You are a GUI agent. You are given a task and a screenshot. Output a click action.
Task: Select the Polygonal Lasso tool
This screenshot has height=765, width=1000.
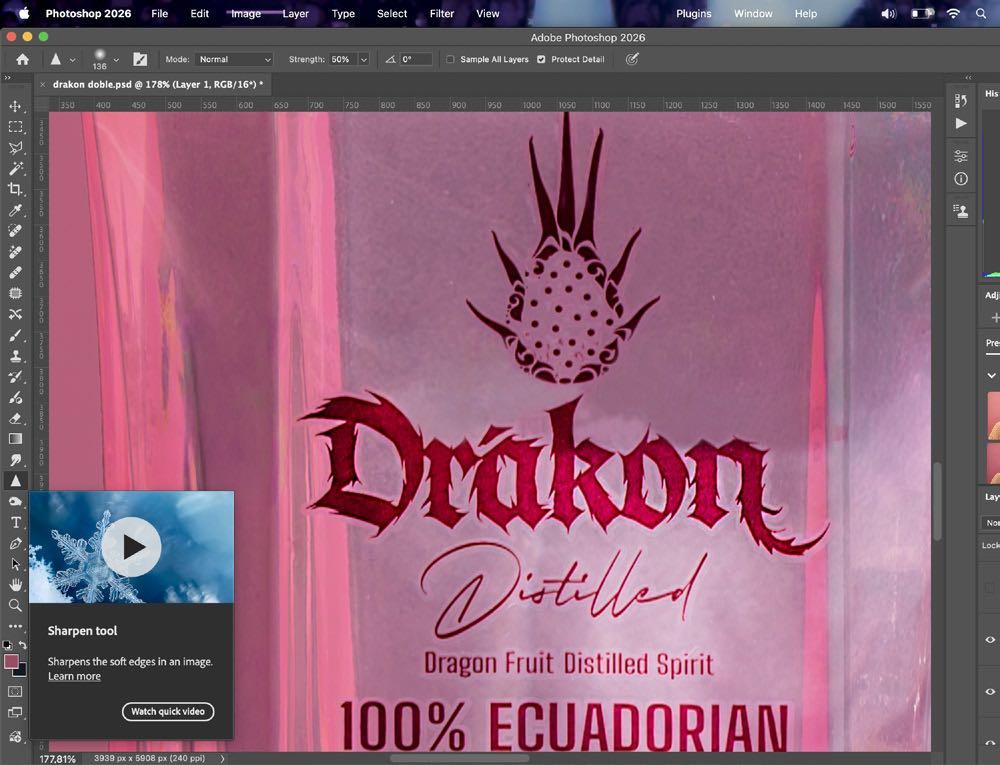pyautogui.click(x=15, y=148)
